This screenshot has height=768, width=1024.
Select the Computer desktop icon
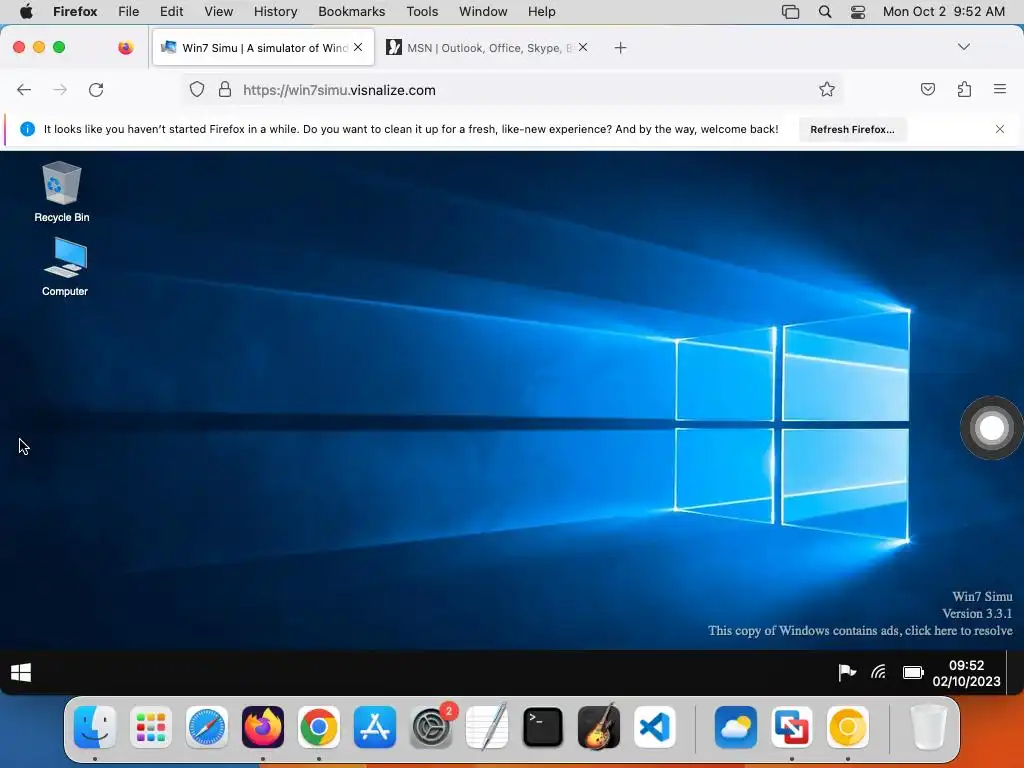65,266
